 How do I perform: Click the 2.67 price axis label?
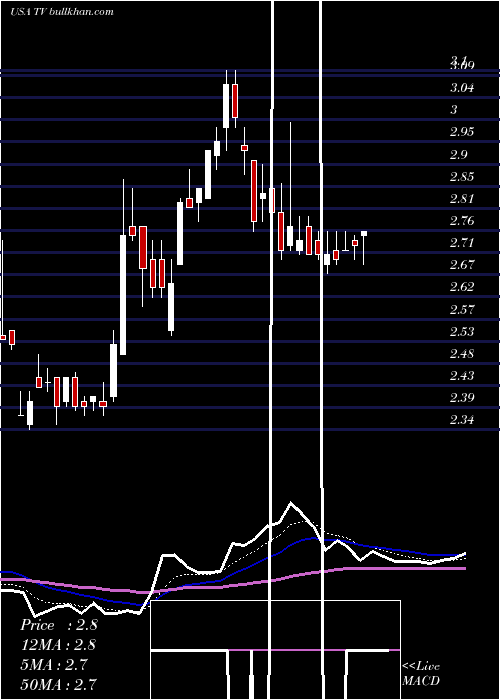point(462,264)
